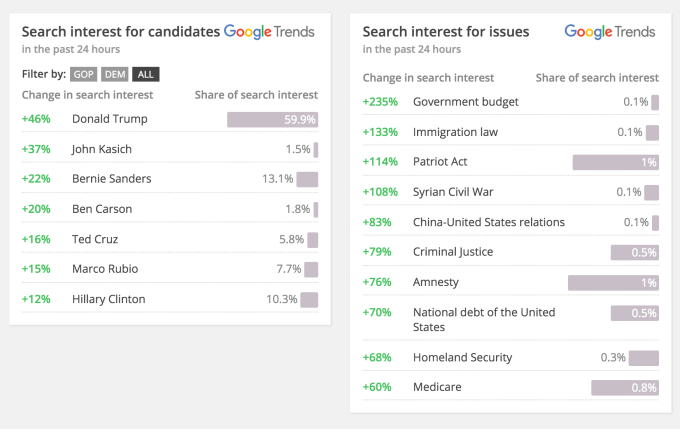Image resolution: width=680 pixels, height=429 pixels.
Task: Open the Patriot Act issue entry
Action: (440, 162)
